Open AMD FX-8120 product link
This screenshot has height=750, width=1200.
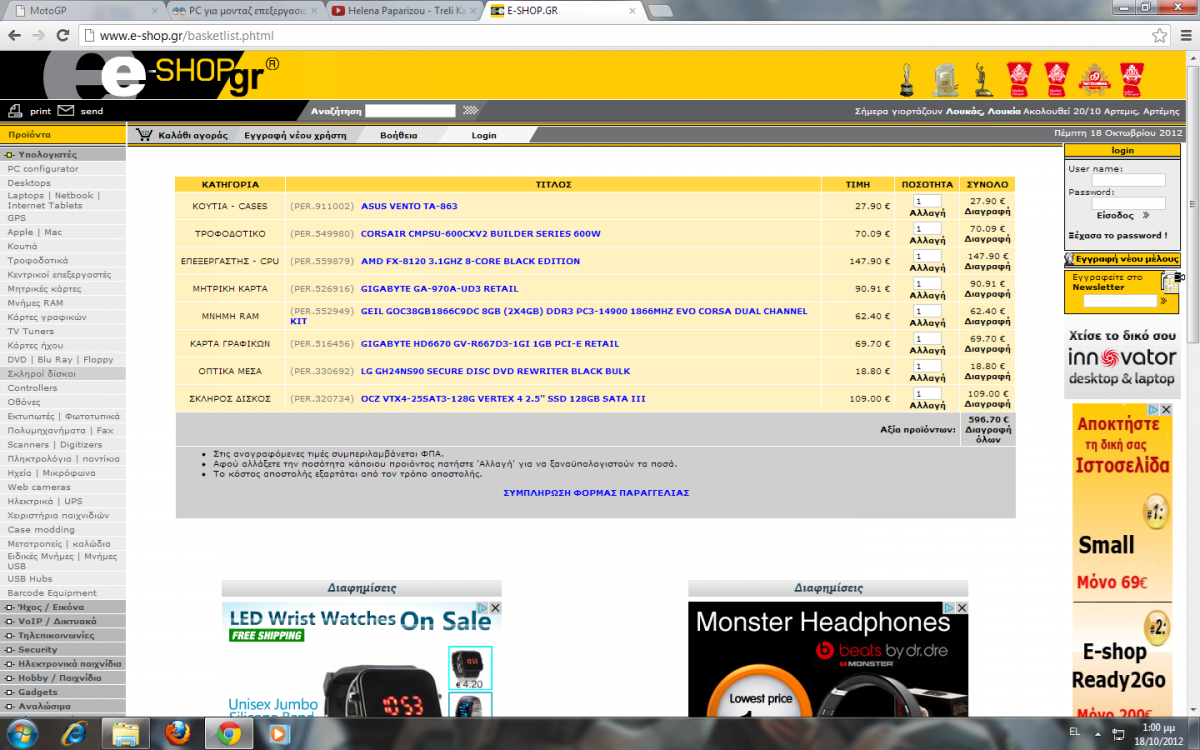click(x=470, y=261)
